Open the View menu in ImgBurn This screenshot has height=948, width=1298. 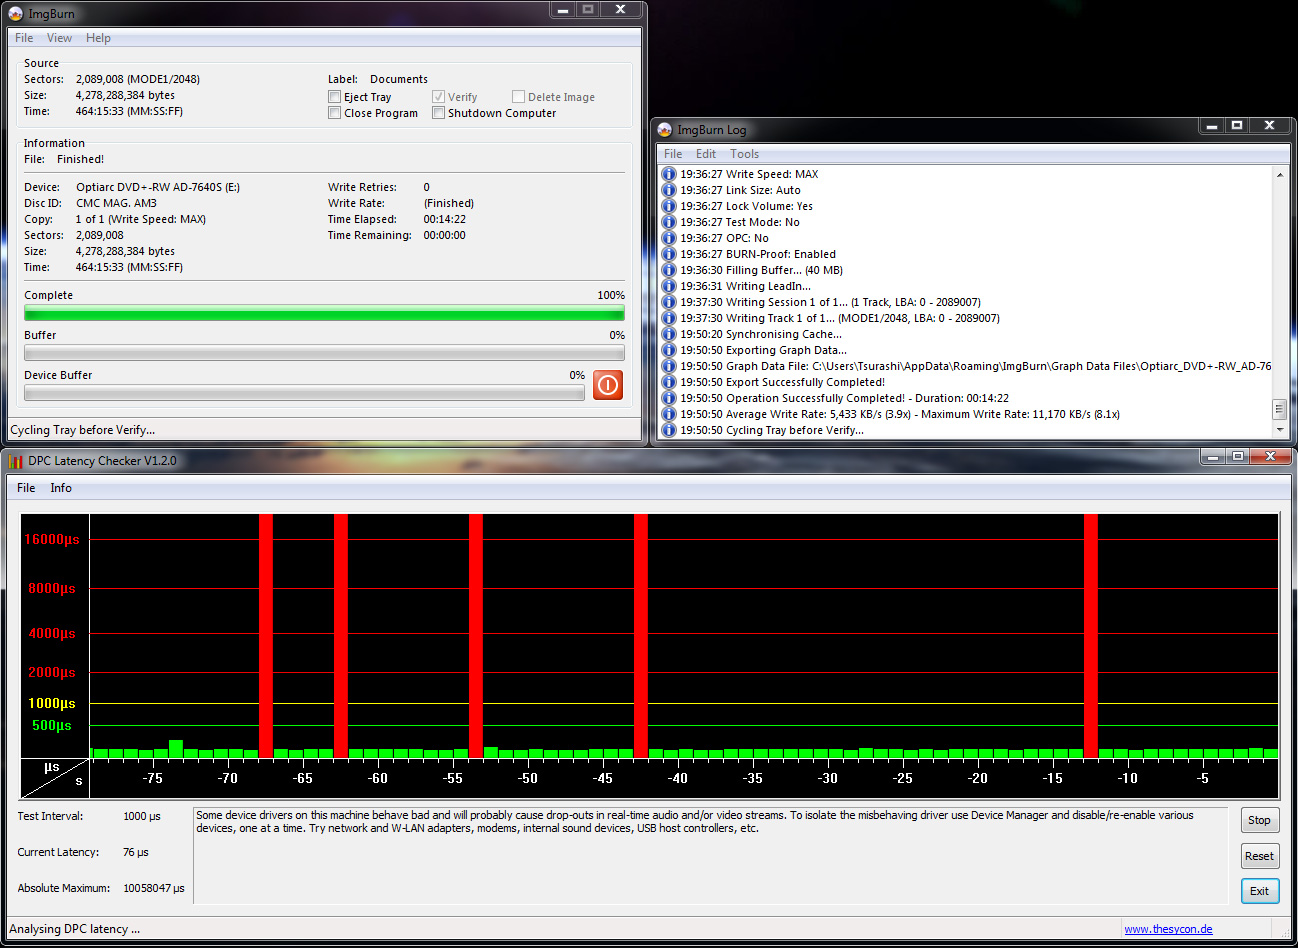coord(59,38)
